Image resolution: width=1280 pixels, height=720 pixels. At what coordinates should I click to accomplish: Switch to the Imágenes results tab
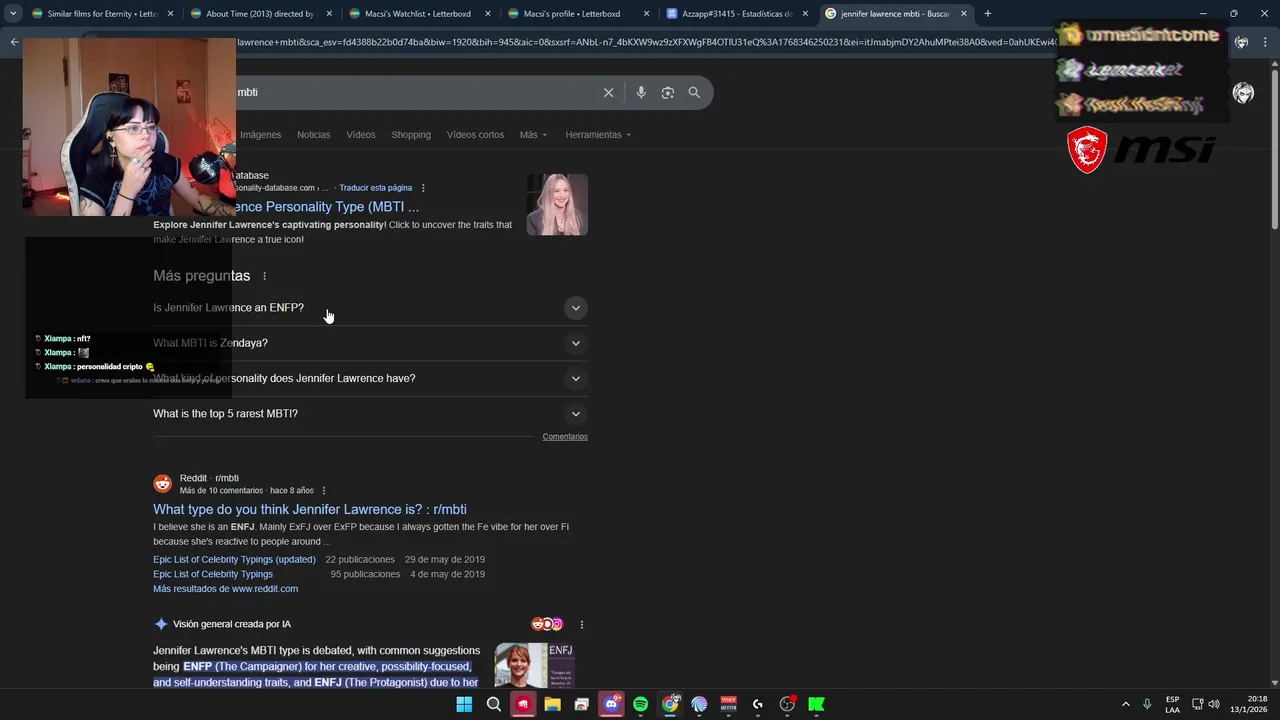[260, 135]
